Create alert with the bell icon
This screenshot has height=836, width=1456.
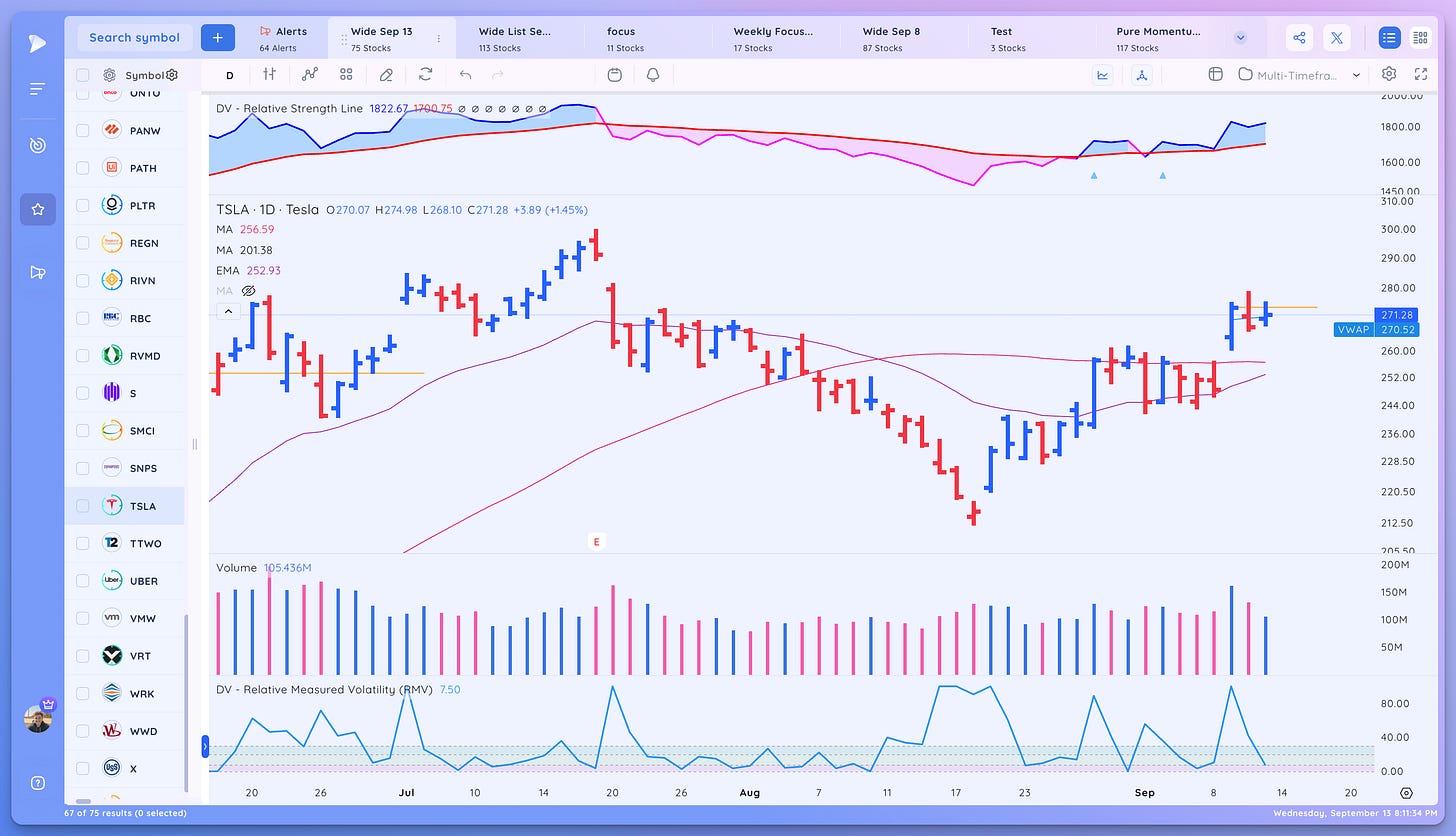click(x=653, y=74)
